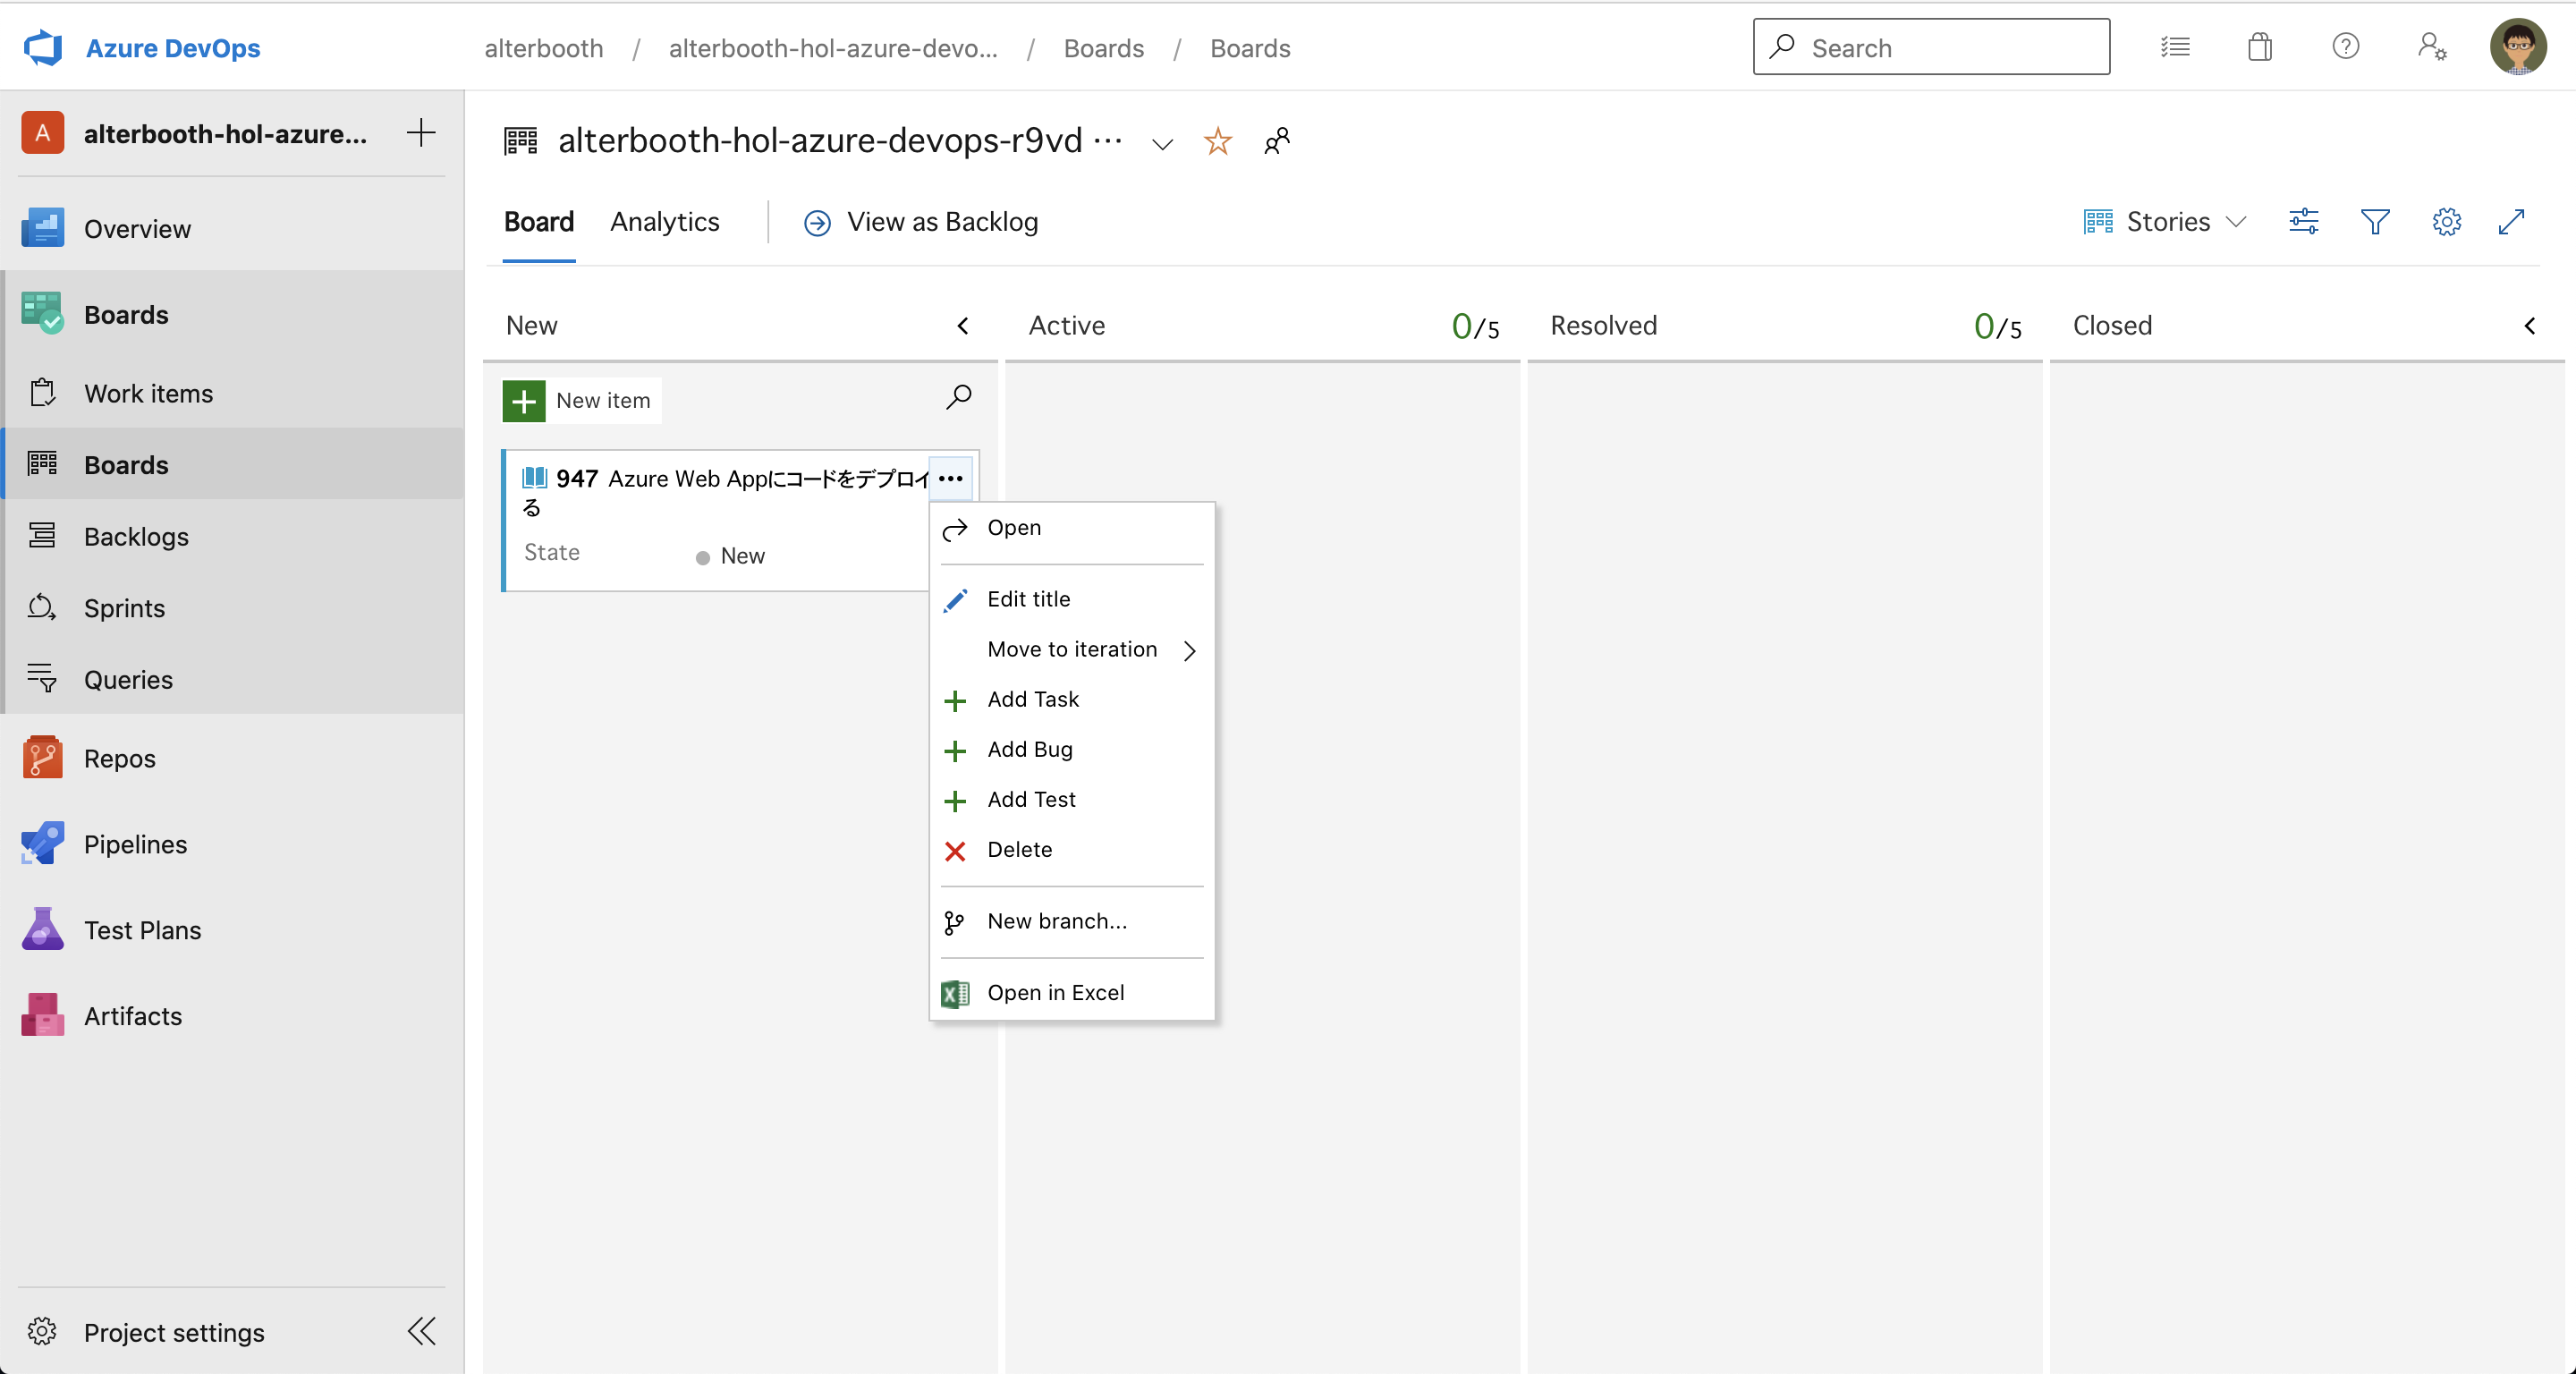Open the Pipelines sidebar item
Screen dimensions: 2576x1374
(135, 844)
